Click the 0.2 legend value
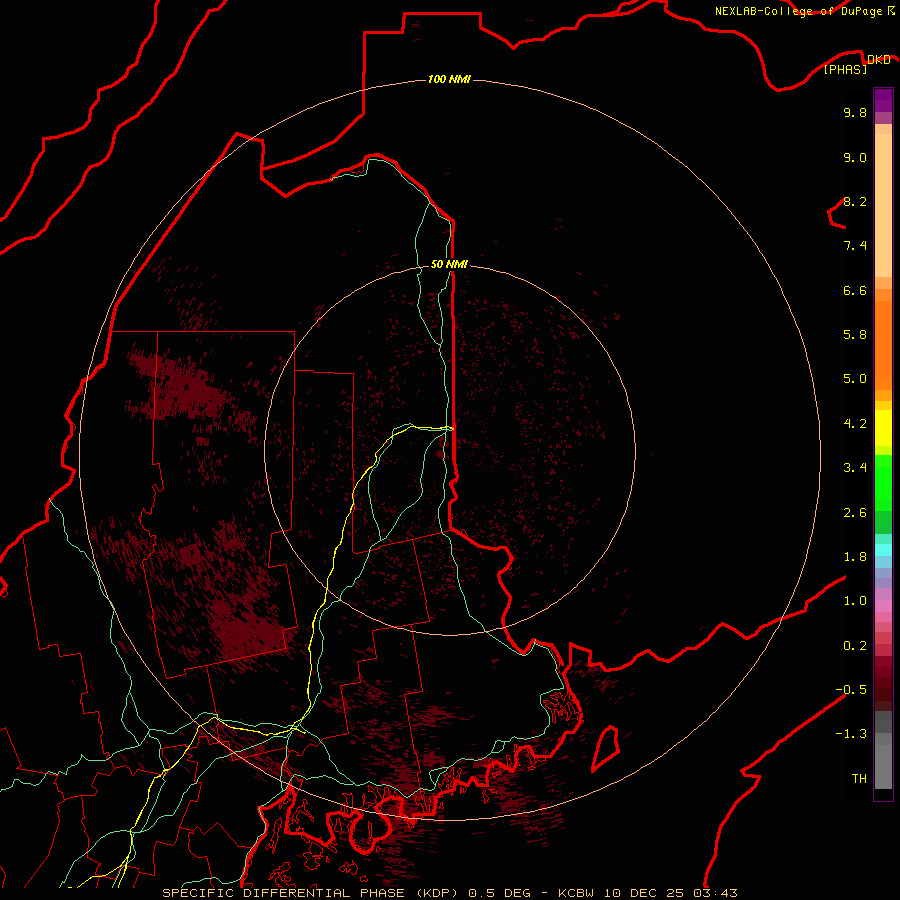Image resolution: width=900 pixels, height=900 pixels. coord(855,646)
